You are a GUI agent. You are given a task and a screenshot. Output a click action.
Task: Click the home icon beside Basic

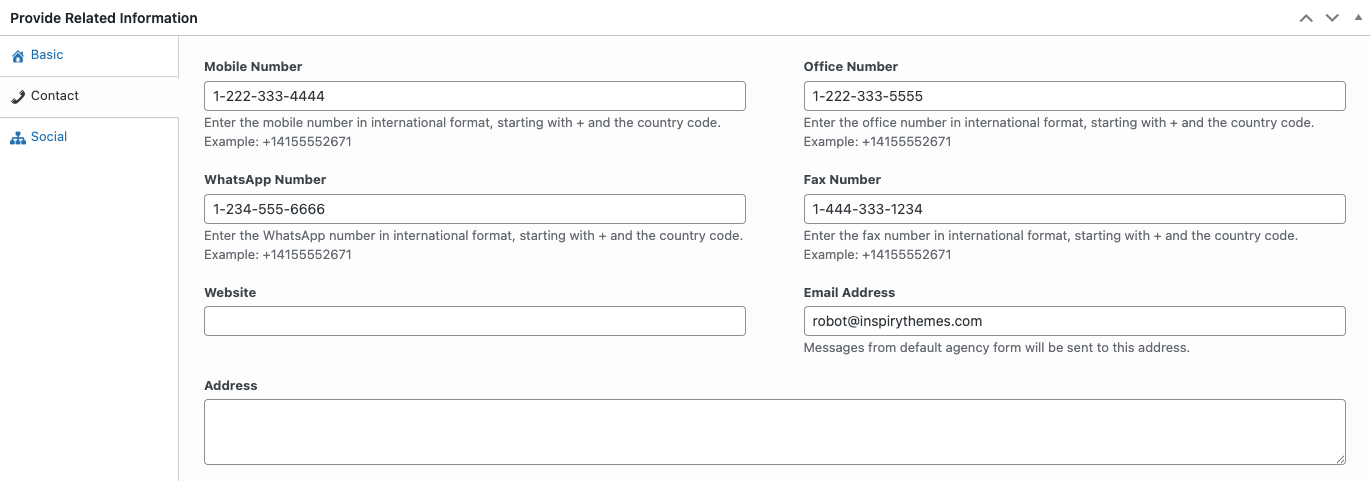pyautogui.click(x=18, y=56)
